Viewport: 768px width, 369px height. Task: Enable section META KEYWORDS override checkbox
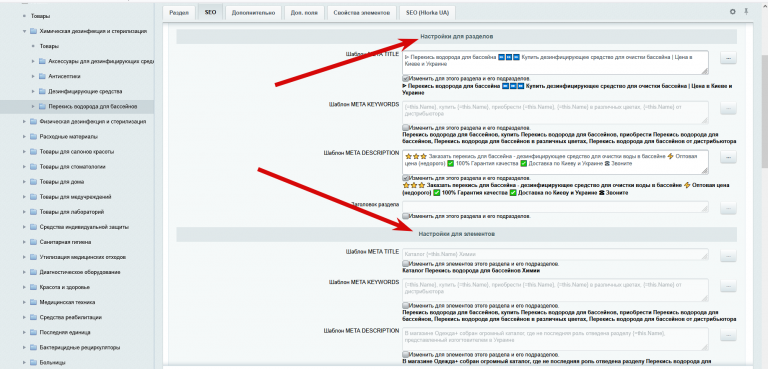[x=406, y=127]
